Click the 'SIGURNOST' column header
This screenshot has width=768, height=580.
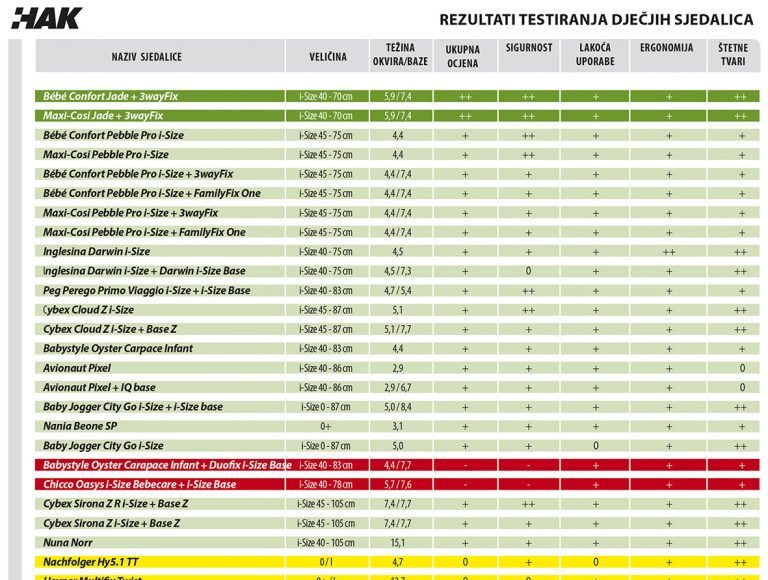click(x=529, y=56)
